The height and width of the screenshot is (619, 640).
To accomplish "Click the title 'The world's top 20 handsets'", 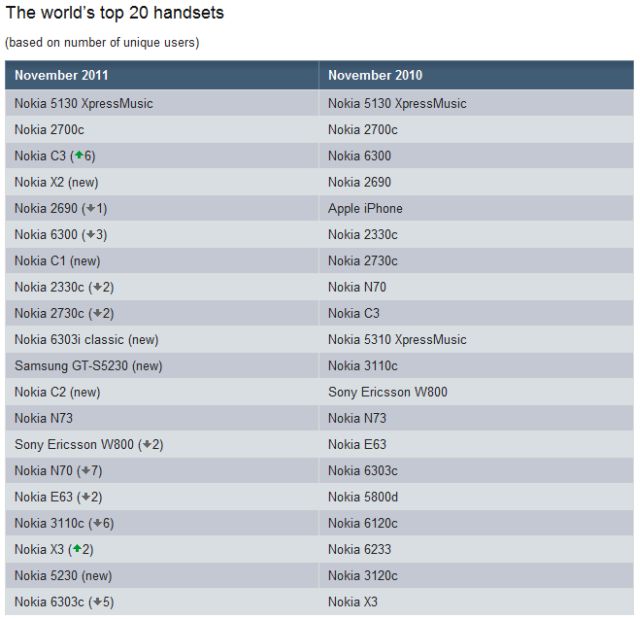I will (x=115, y=13).
